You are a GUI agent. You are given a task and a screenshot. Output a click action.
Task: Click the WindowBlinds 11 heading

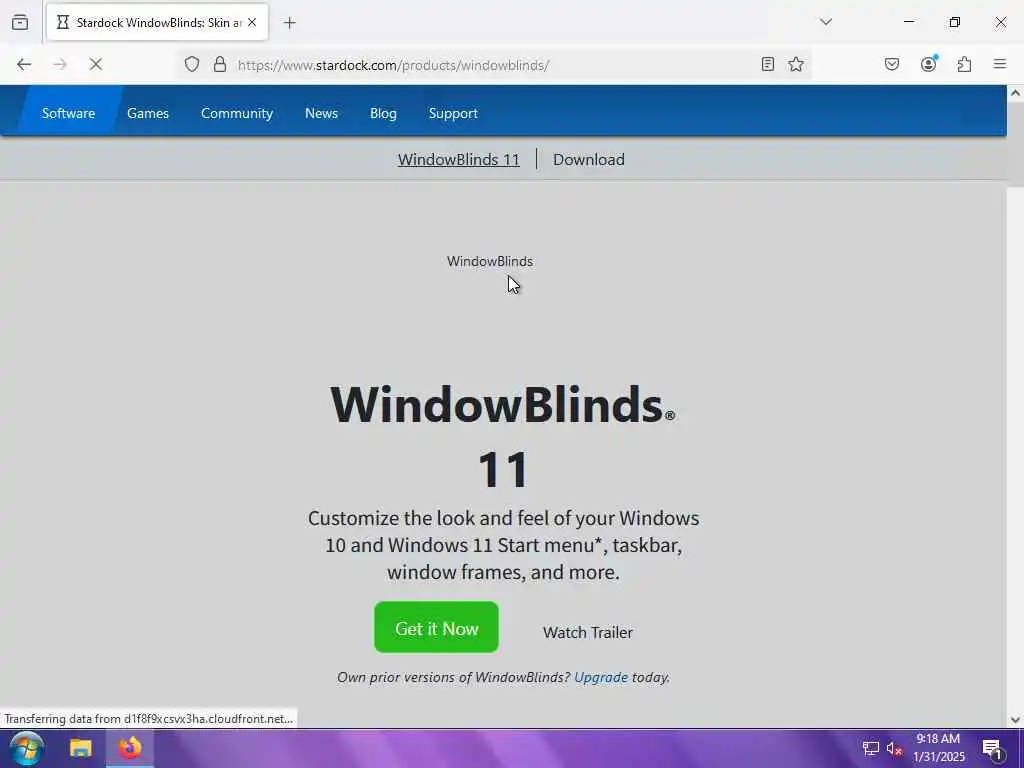pos(503,436)
